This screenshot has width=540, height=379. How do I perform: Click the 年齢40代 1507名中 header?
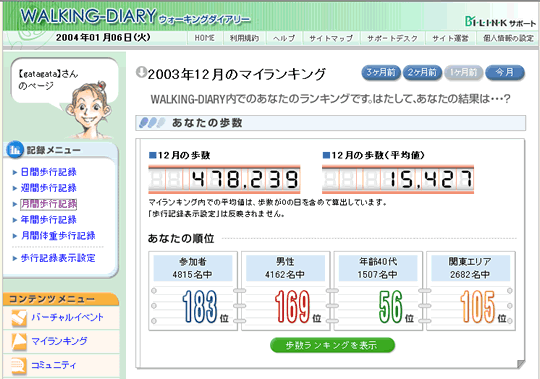pyautogui.click(x=378, y=268)
